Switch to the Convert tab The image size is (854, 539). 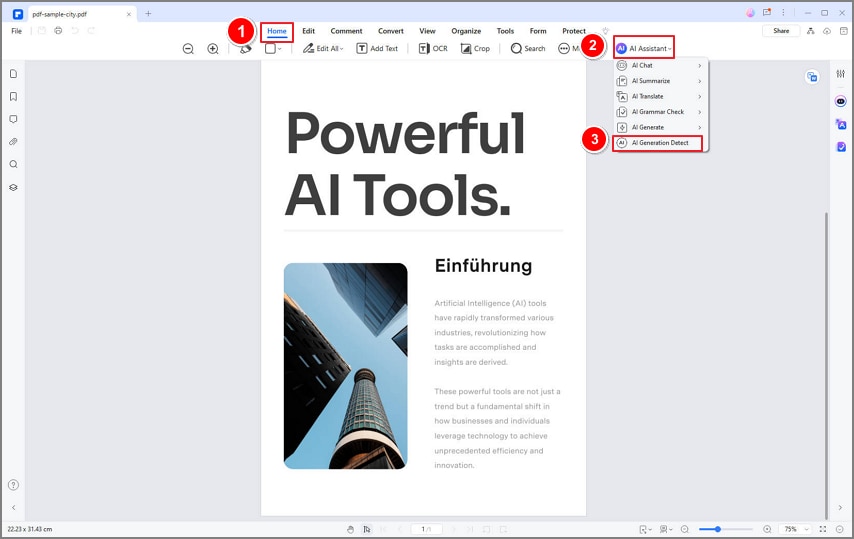point(391,31)
